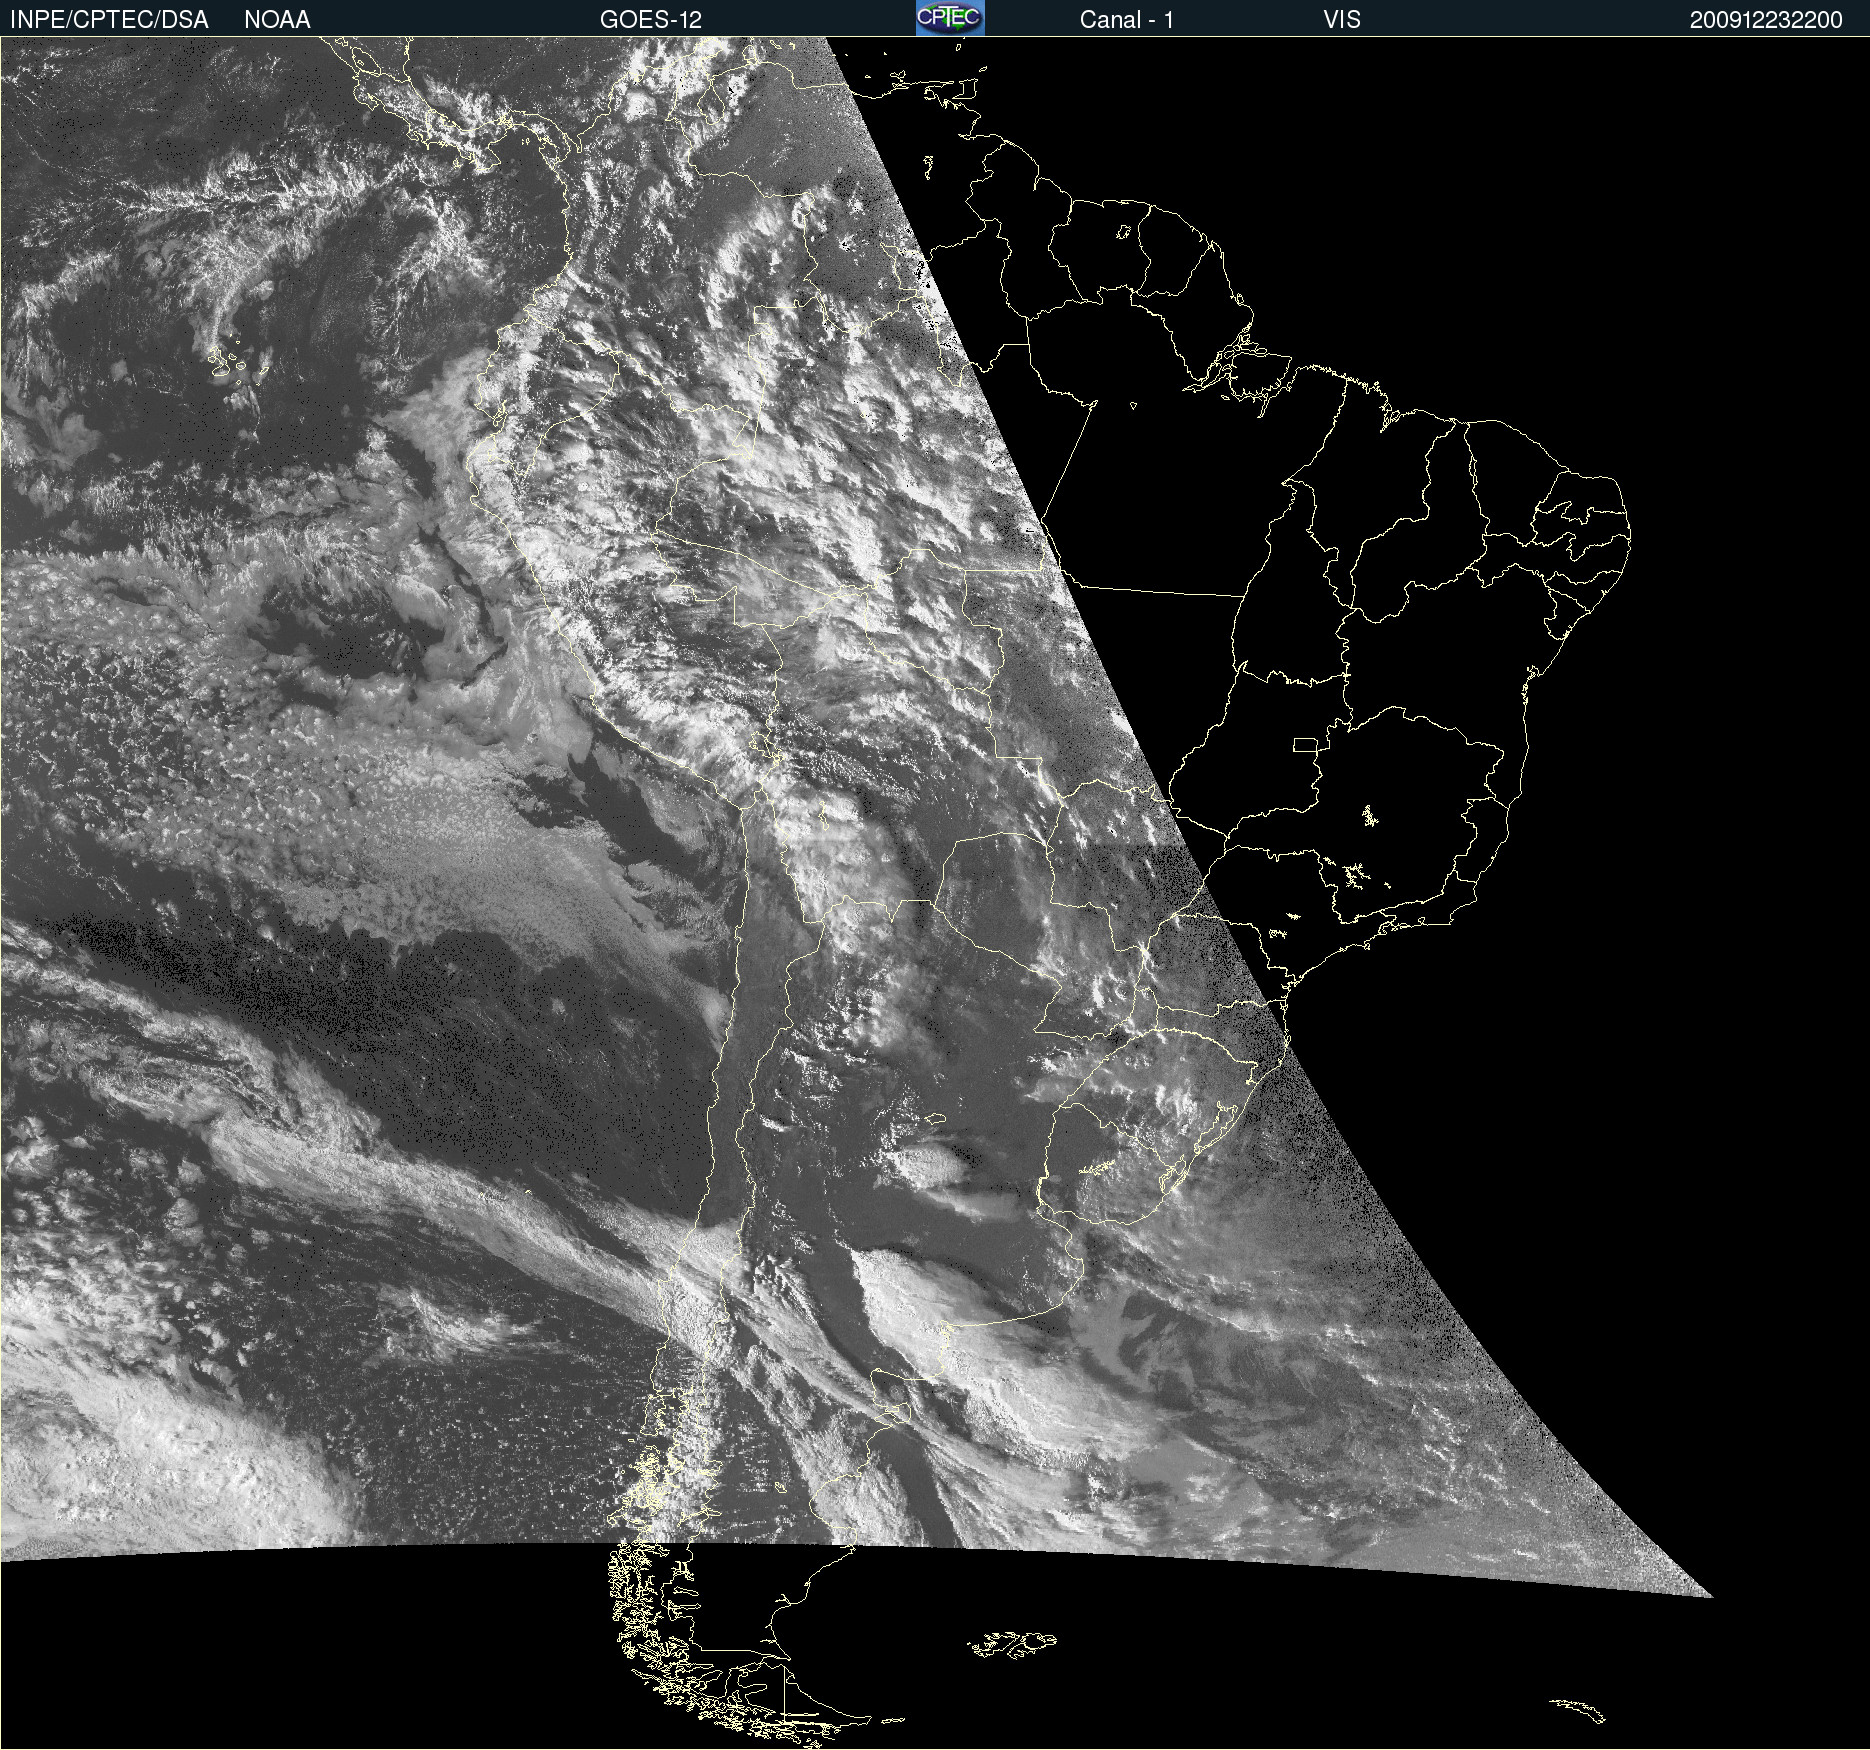Click the NOAA label in header

pyautogui.click(x=277, y=20)
